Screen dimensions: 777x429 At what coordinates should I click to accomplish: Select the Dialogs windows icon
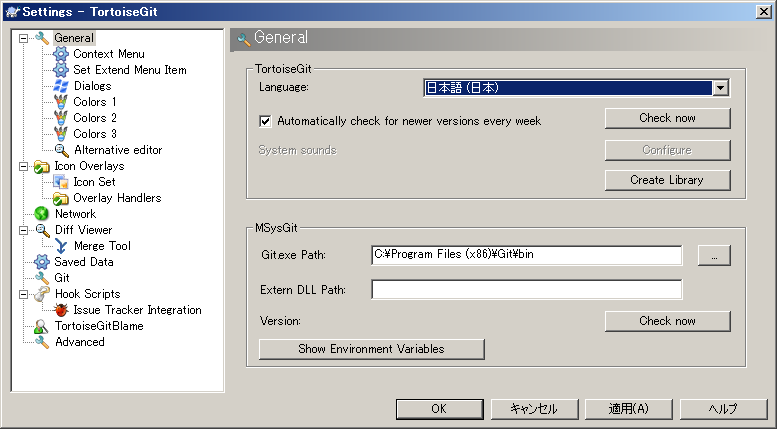[x=61, y=86]
